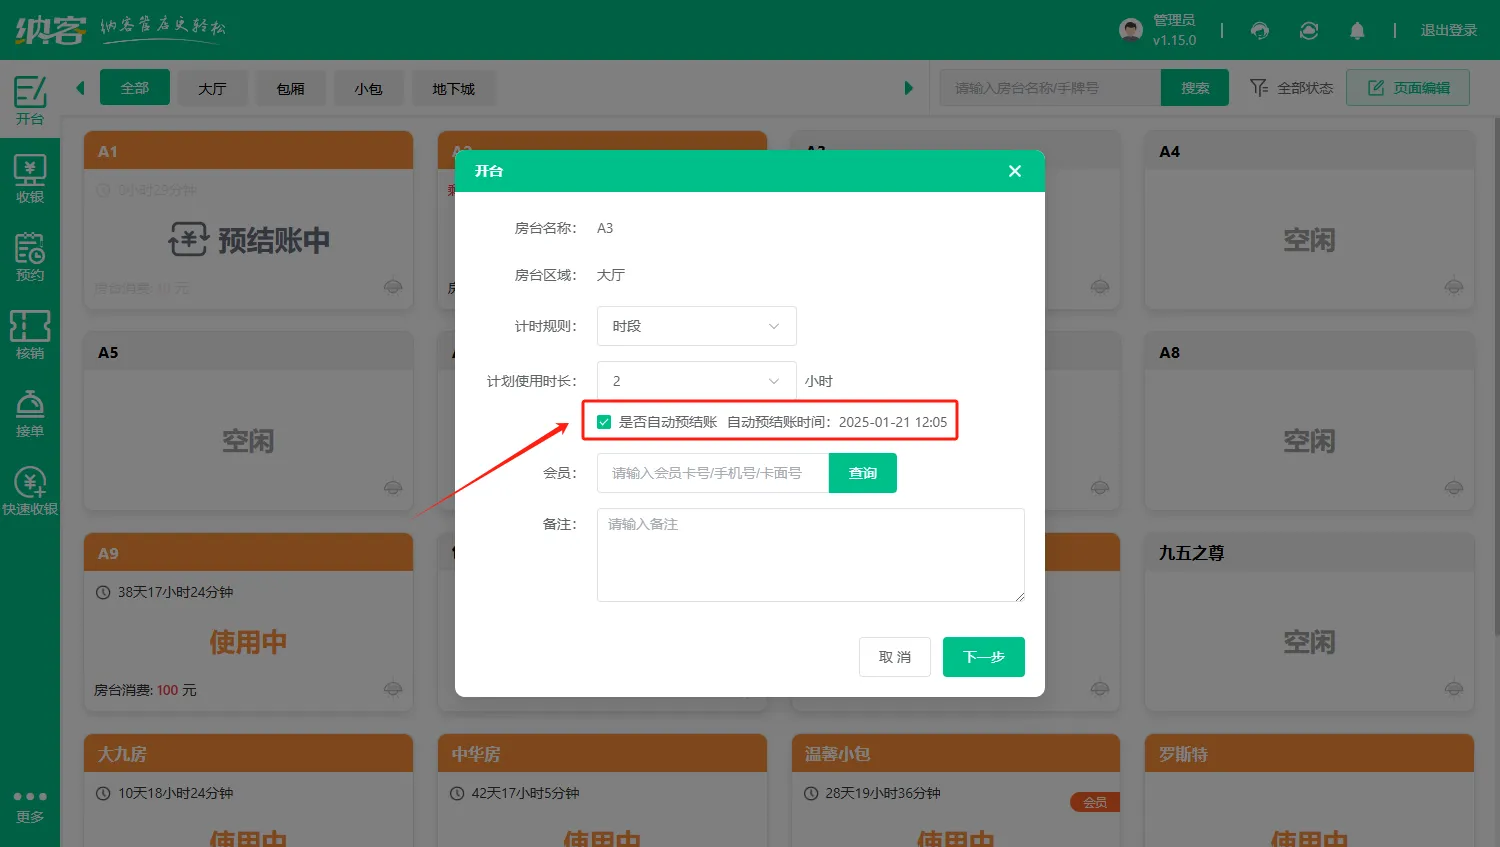The height and width of the screenshot is (847, 1500).
Task: Open the A4 idle room card
Action: tap(1309, 220)
